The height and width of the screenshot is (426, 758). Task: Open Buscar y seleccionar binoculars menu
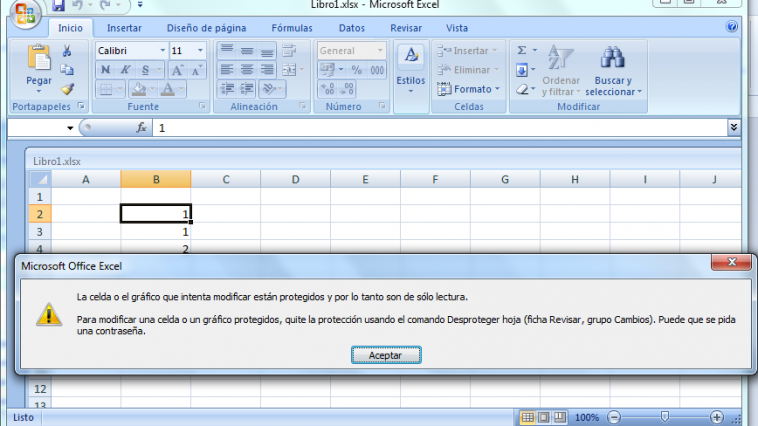click(x=613, y=70)
